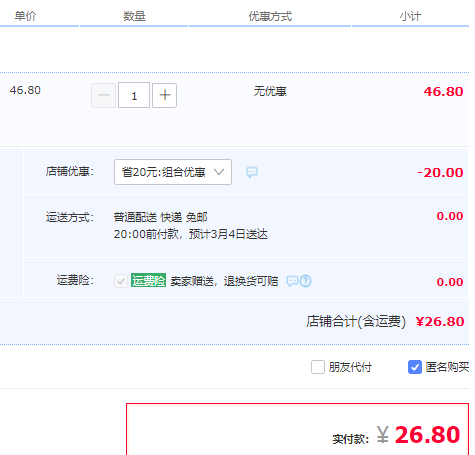Click the 朋友代付 label text
This screenshot has height=455, width=475.
pos(350,367)
